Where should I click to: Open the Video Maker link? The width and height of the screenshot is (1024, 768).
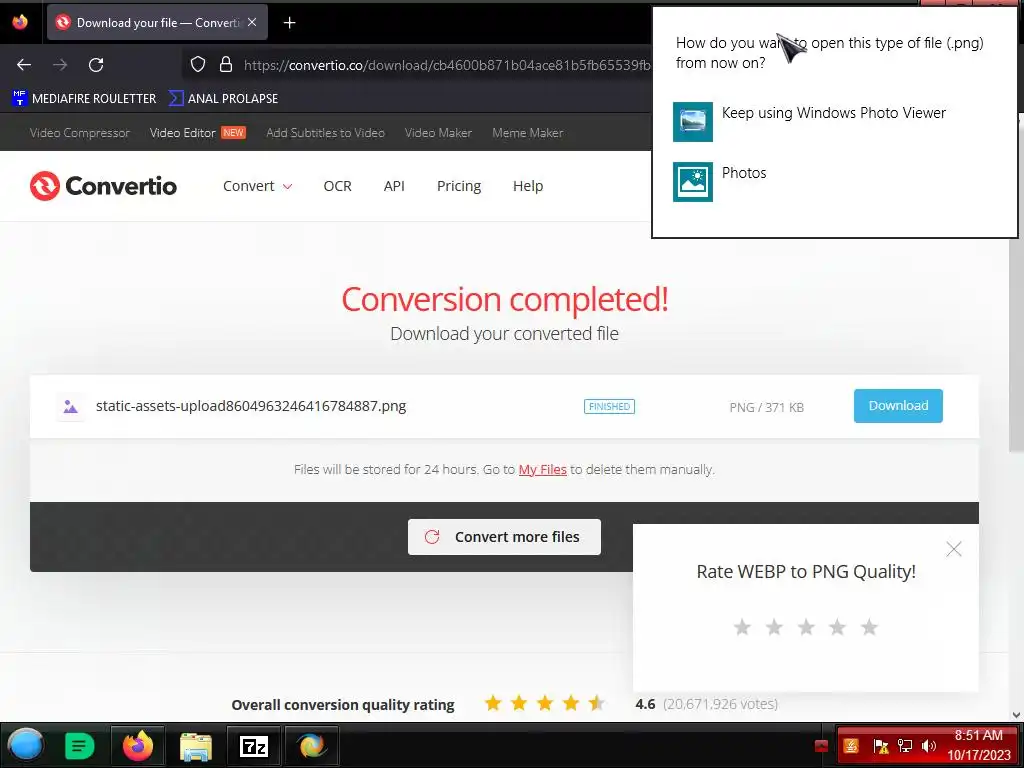[x=438, y=133]
